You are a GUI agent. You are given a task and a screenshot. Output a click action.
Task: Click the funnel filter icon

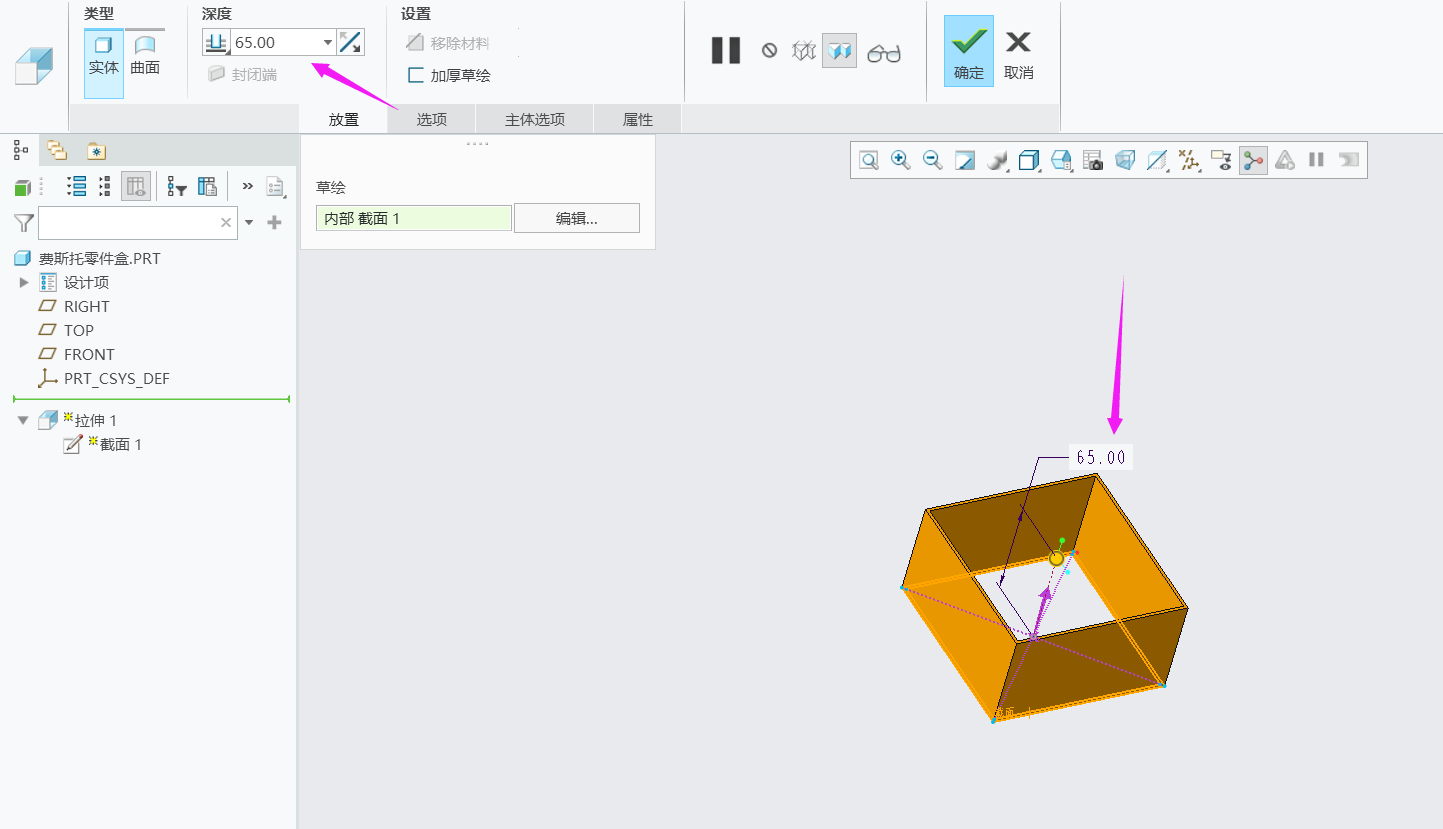point(24,222)
